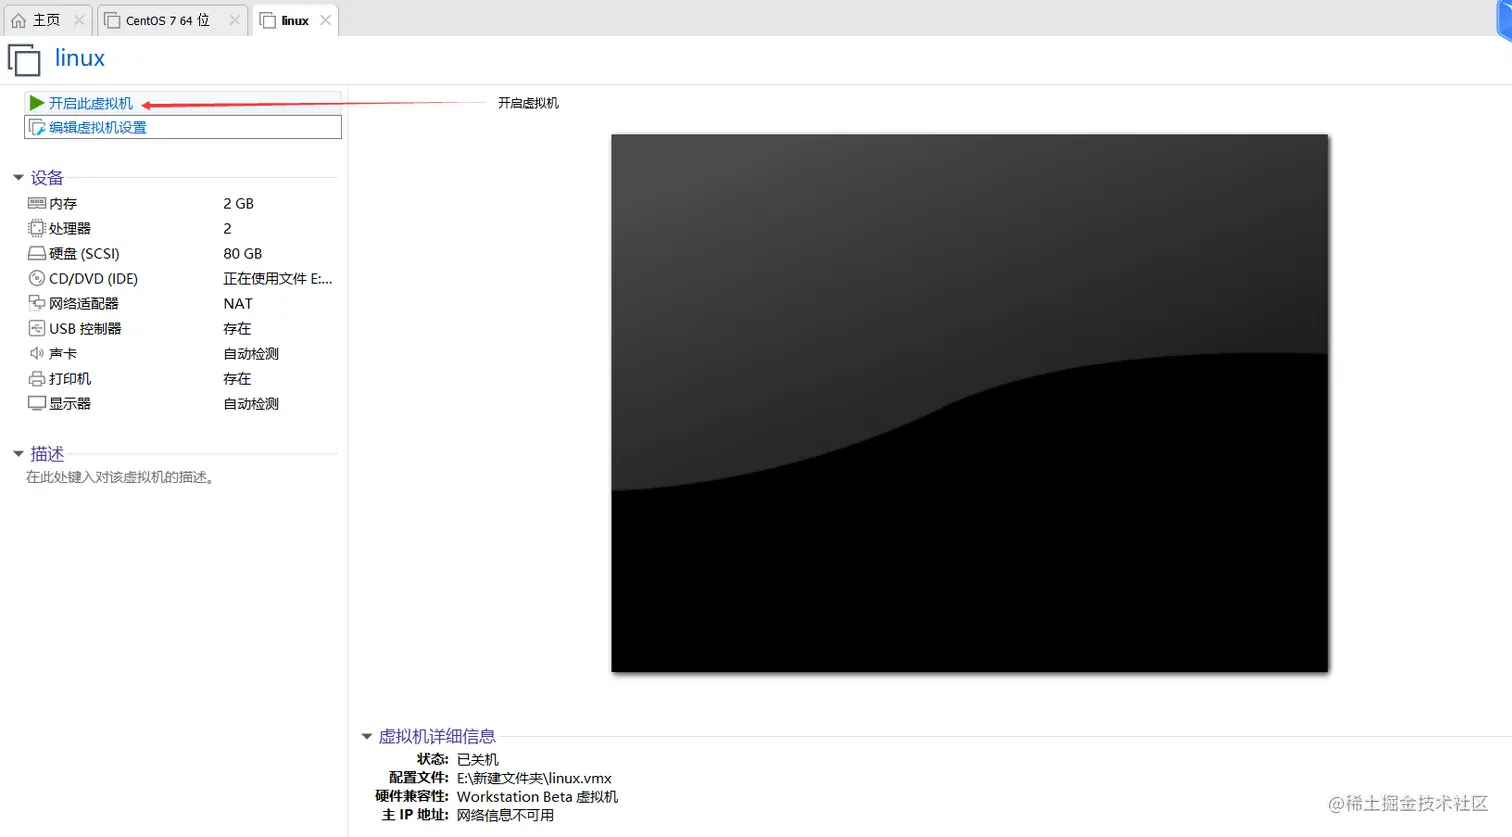This screenshot has width=1512, height=837.
Task: Select the USB 控制器 controller icon
Action: coord(37,328)
